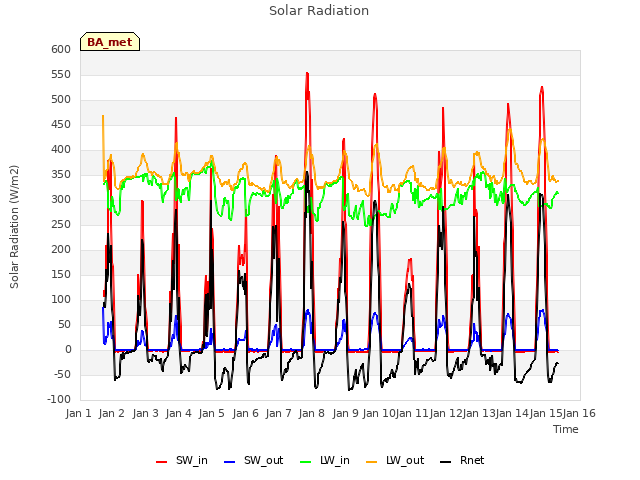The width and height of the screenshot is (640, 480).
Task: Click the 450 y-axis value
Action: point(61,124)
